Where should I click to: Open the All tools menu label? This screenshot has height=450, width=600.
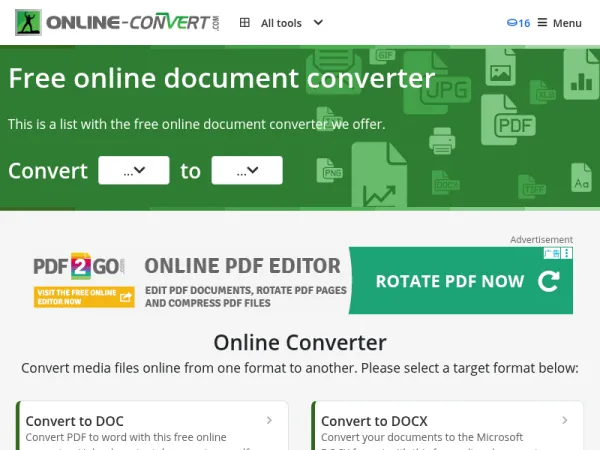coord(281,23)
